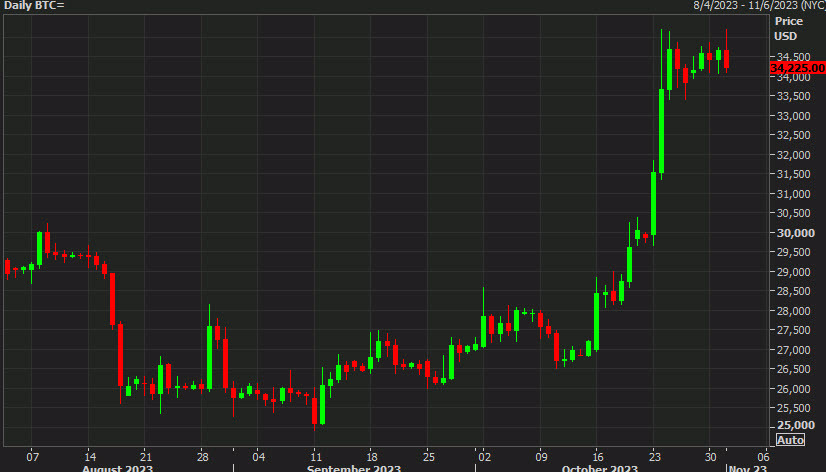Click the 11 date axis label
The image size is (826, 472).
tap(315, 457)
